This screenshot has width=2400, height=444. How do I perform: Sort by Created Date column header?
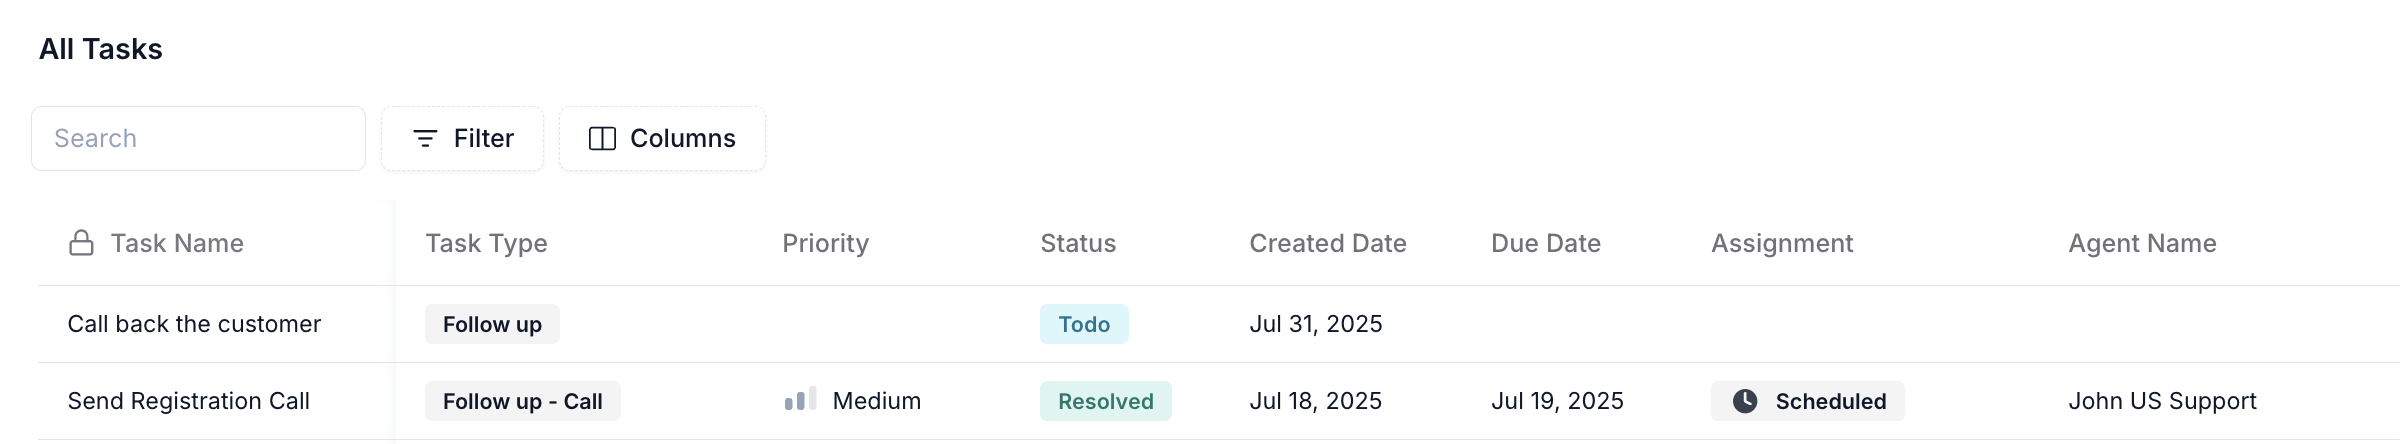1328,243
